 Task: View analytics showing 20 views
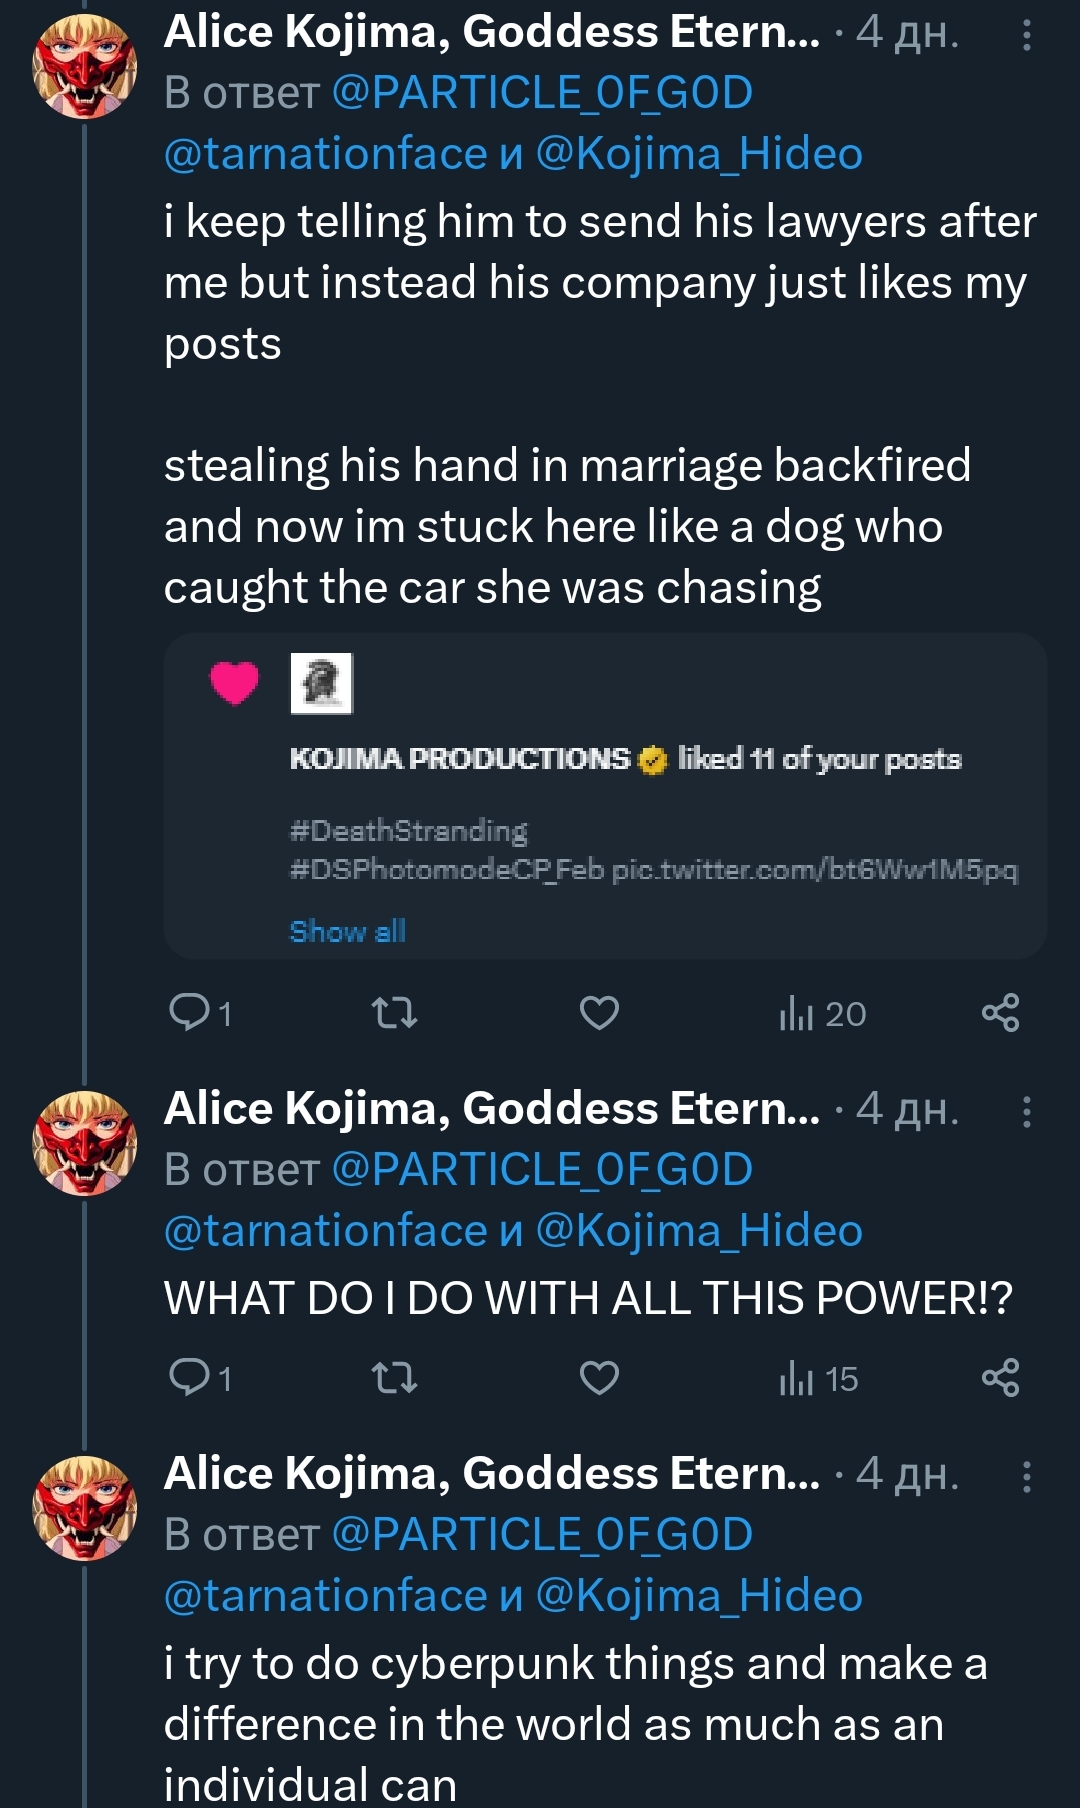(822, 1013)
